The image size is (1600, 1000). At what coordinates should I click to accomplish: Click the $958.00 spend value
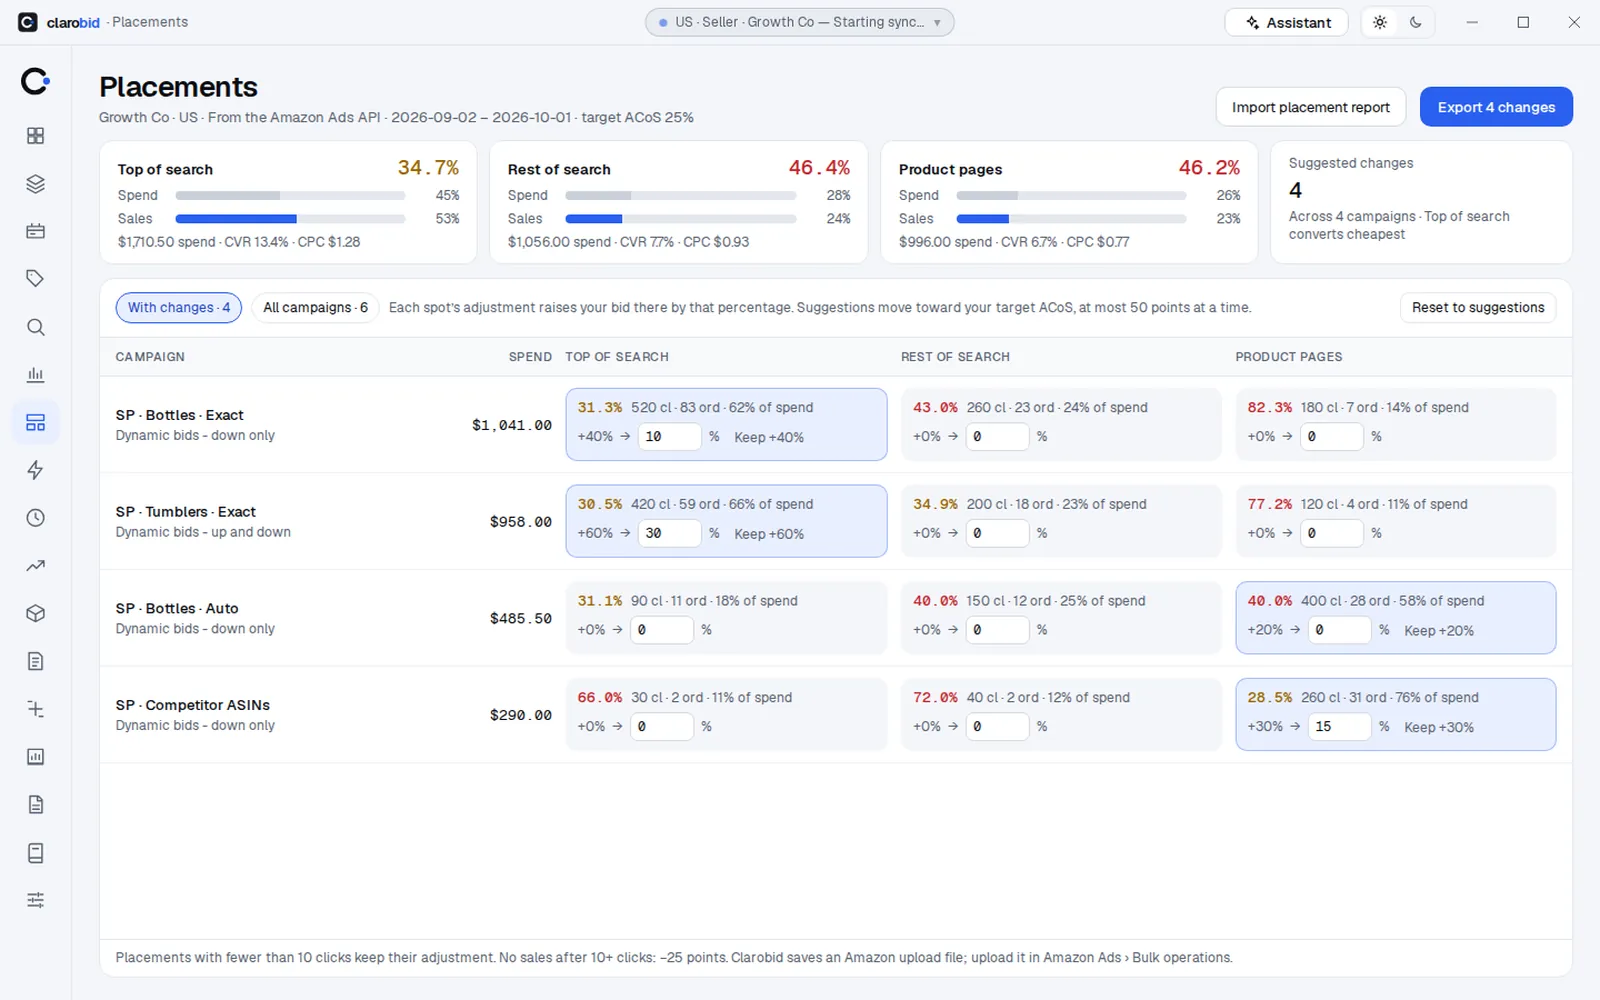click(520, 522)
